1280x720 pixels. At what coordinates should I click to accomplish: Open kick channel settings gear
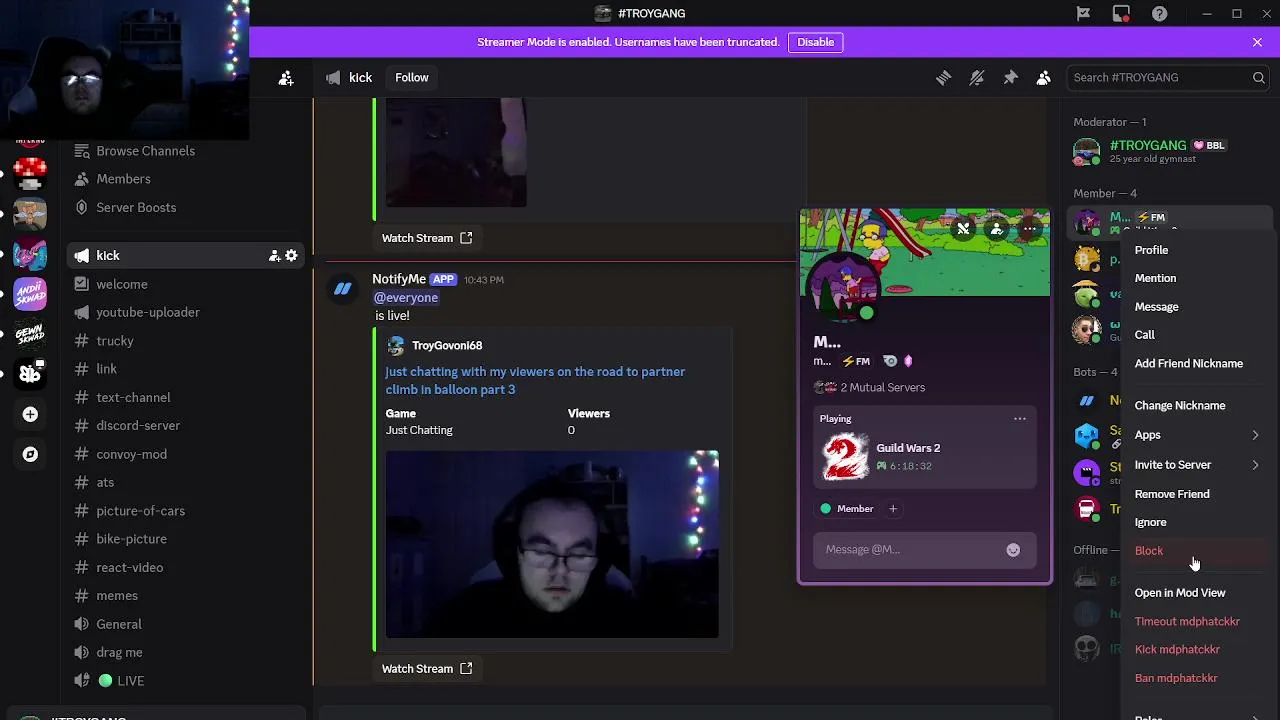(x=291, y=256)
